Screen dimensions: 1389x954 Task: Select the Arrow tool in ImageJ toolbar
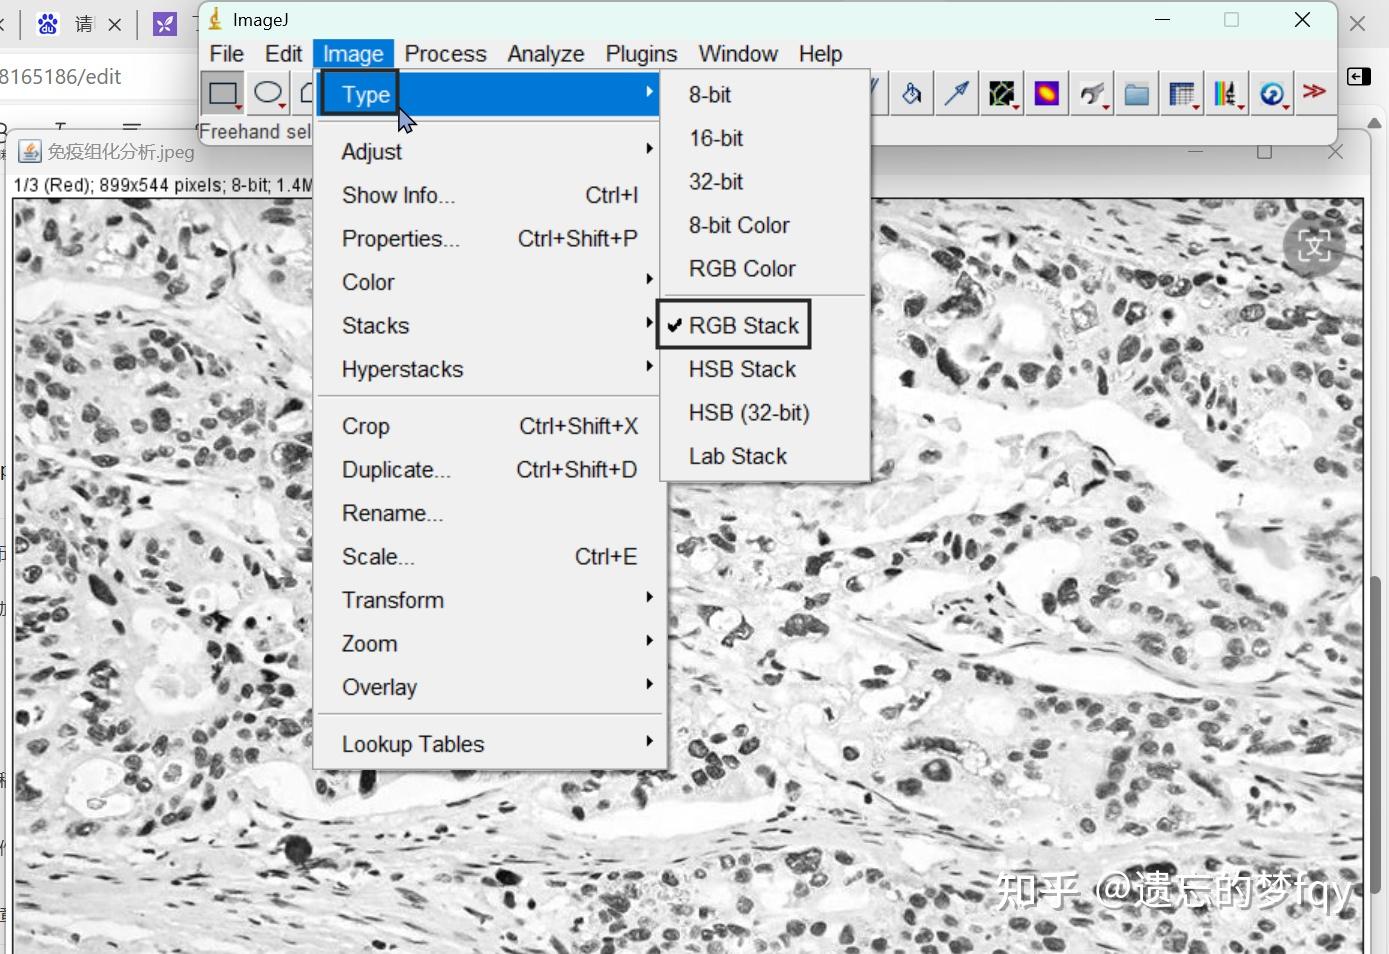click(957, 94)
